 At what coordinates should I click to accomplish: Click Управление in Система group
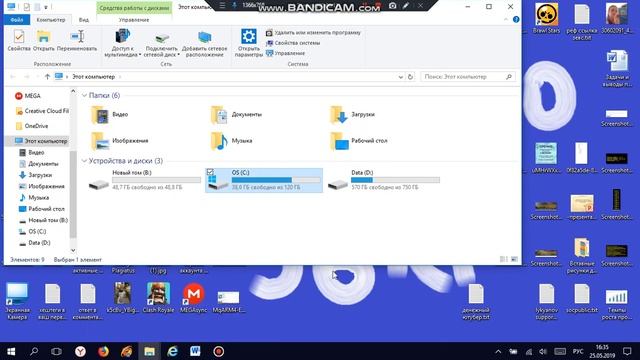(285, 53)
